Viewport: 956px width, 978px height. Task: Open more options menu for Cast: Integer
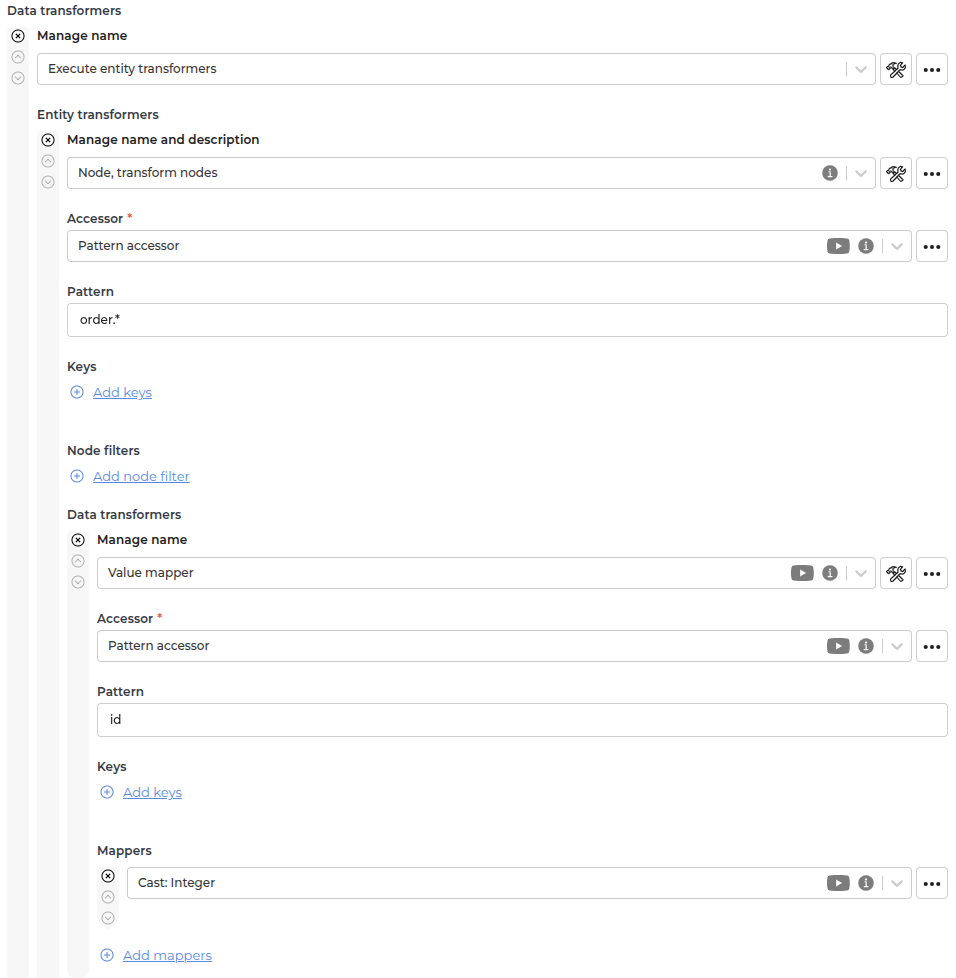(x=932, y=883)
